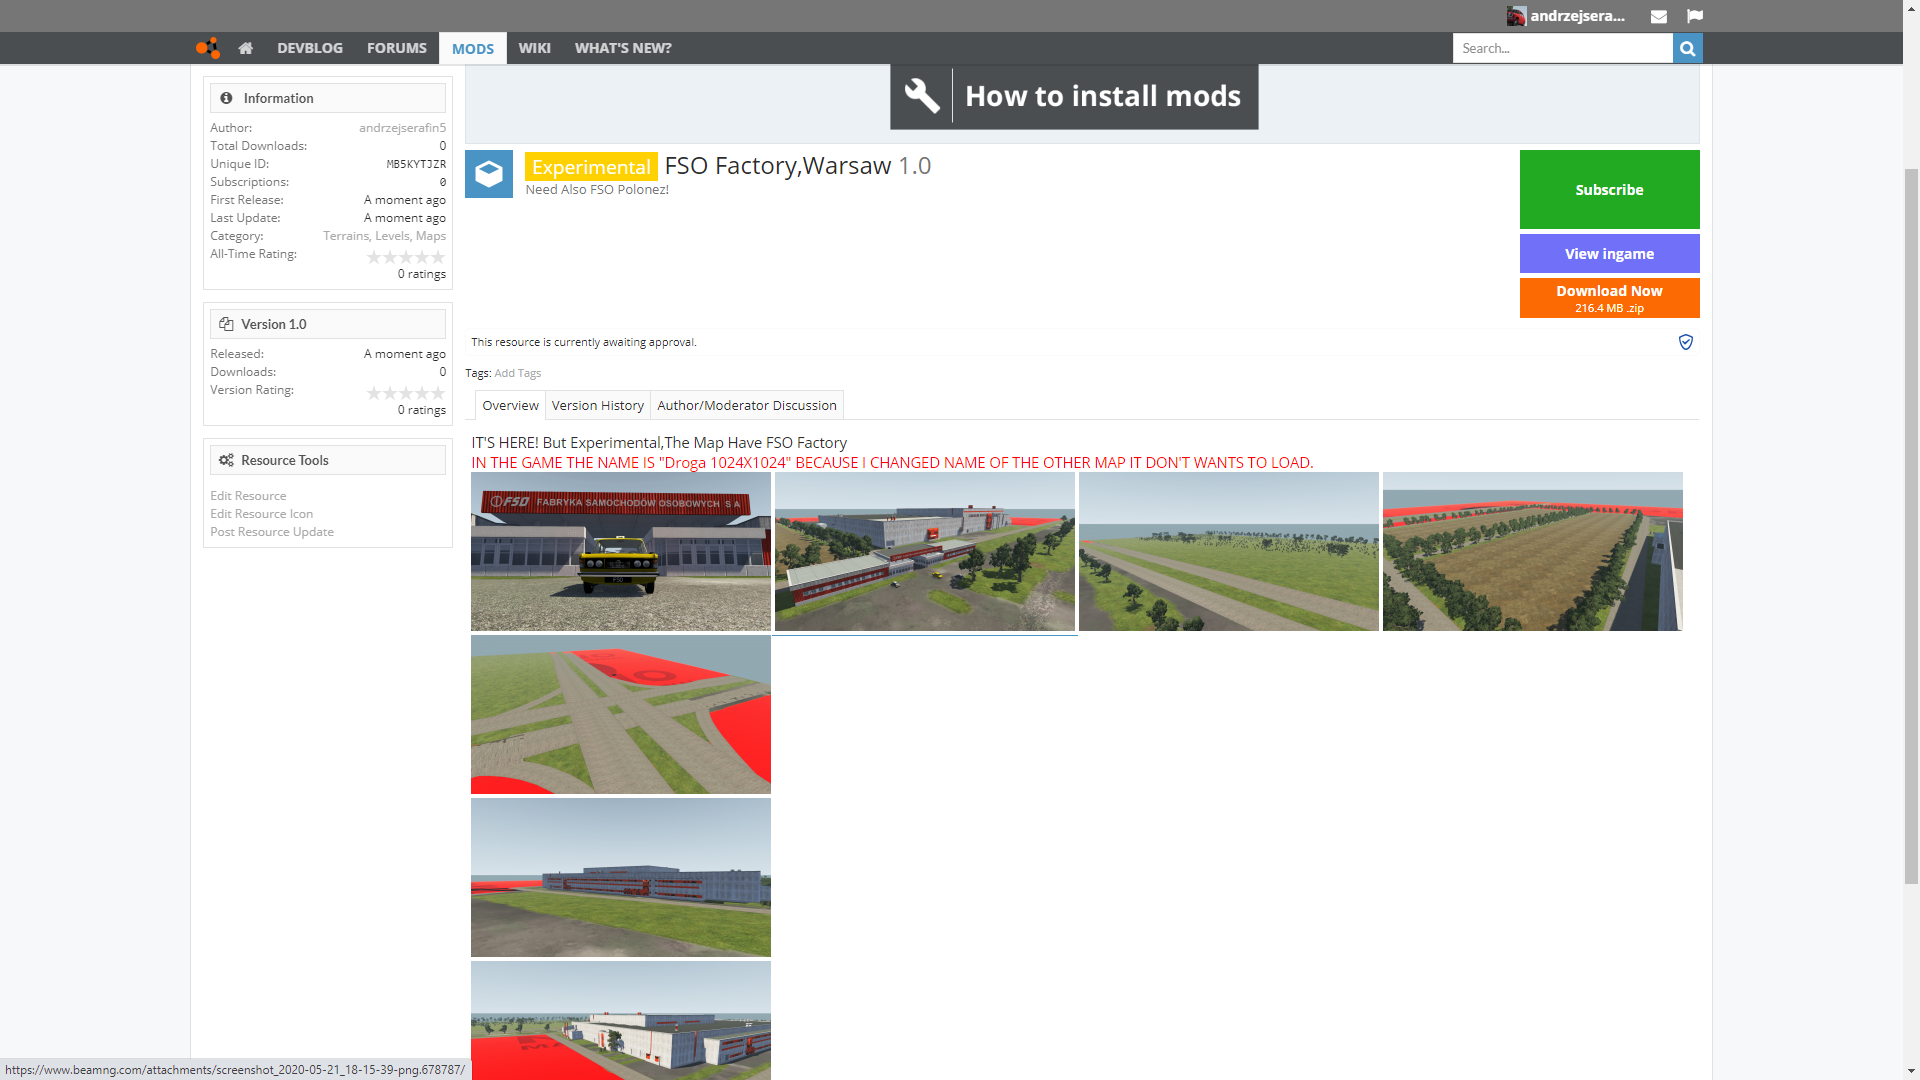Image resolution: width=1920 pixels, height=1080 pixels.
Task: Click the green Subscribe button
Action: click(x=1609, y=189)
